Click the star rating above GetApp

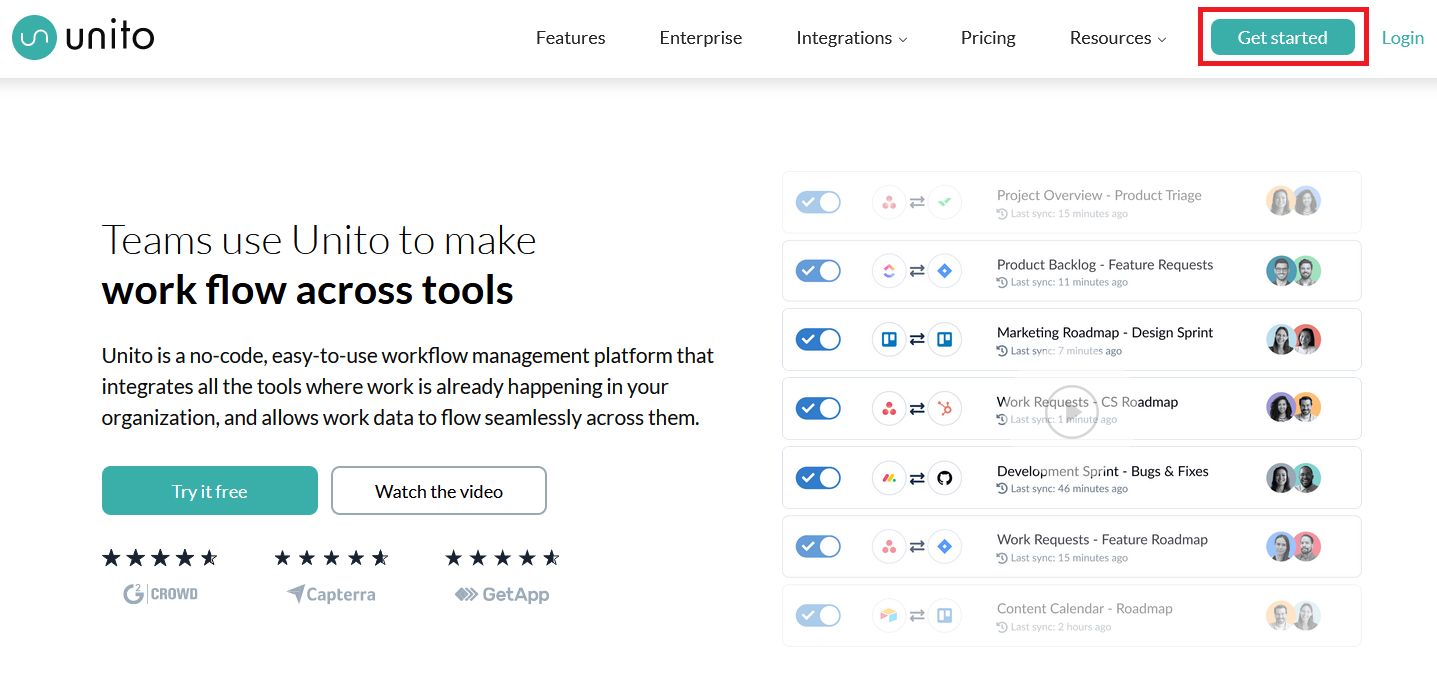502,557
